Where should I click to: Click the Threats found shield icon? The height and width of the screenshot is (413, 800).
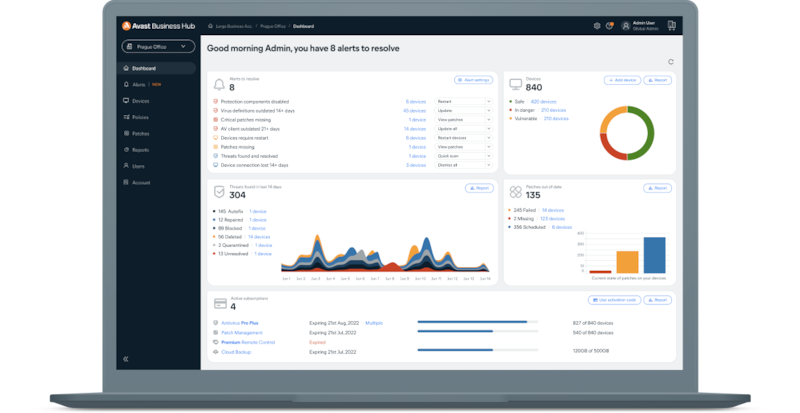(219, 192)
